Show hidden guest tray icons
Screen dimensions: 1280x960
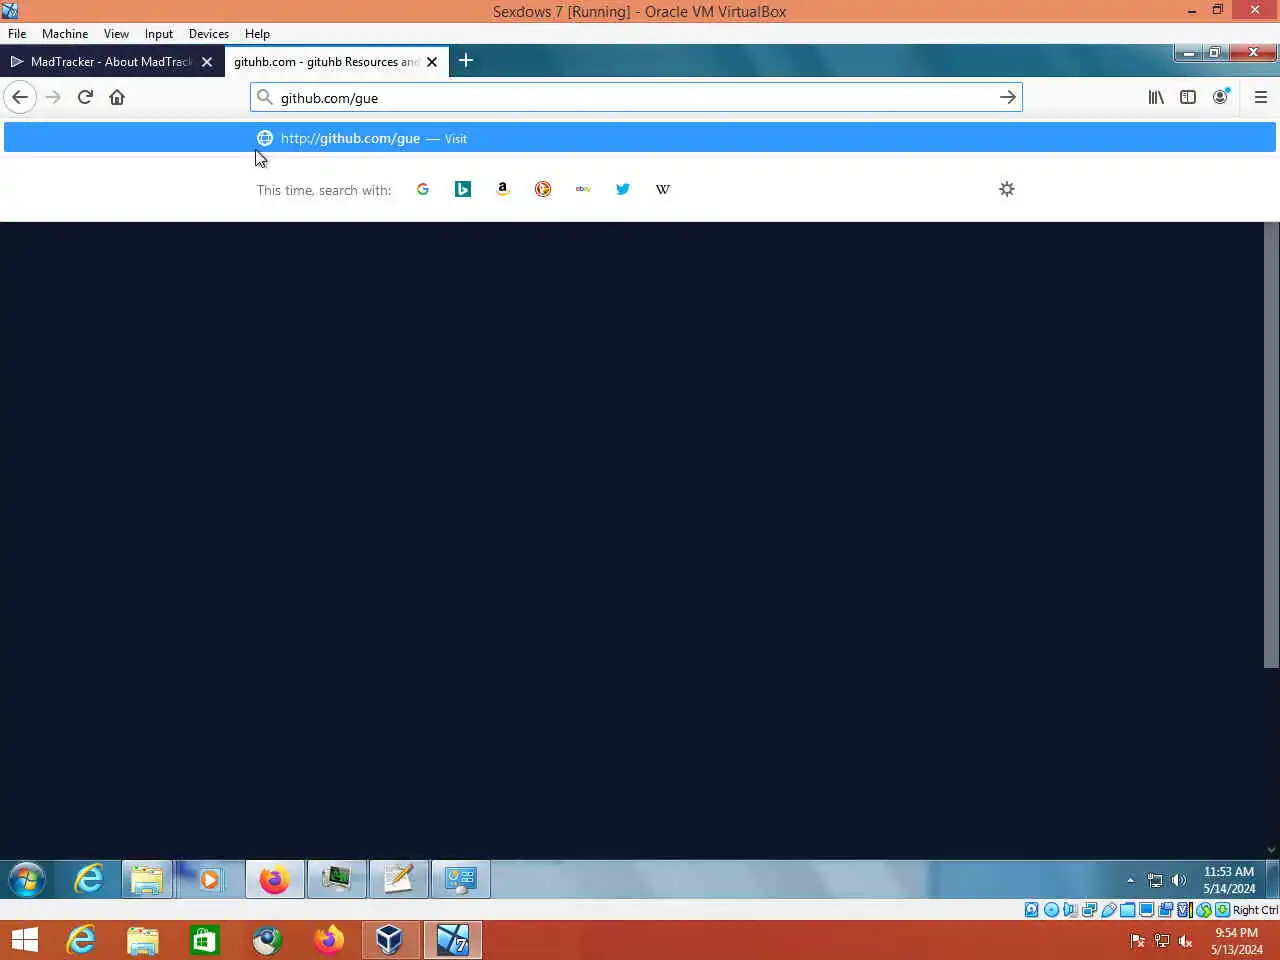click(x=1131, y=881)
